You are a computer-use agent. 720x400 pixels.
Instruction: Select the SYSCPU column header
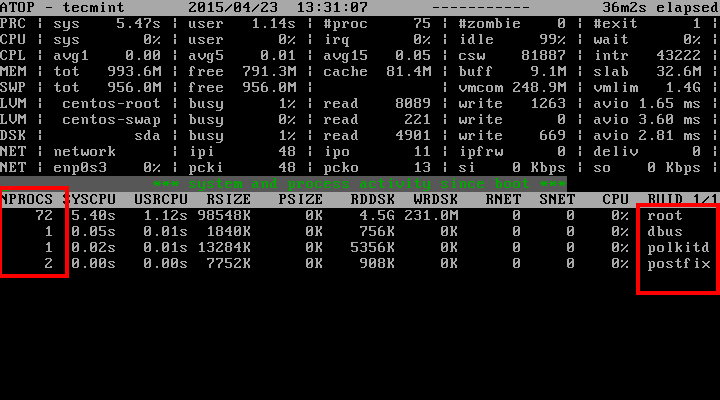click(97, 199)
